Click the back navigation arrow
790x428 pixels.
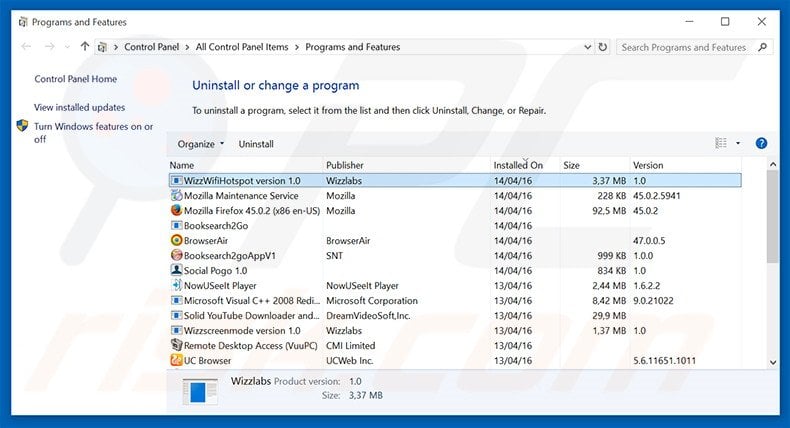tap(26, 47)
